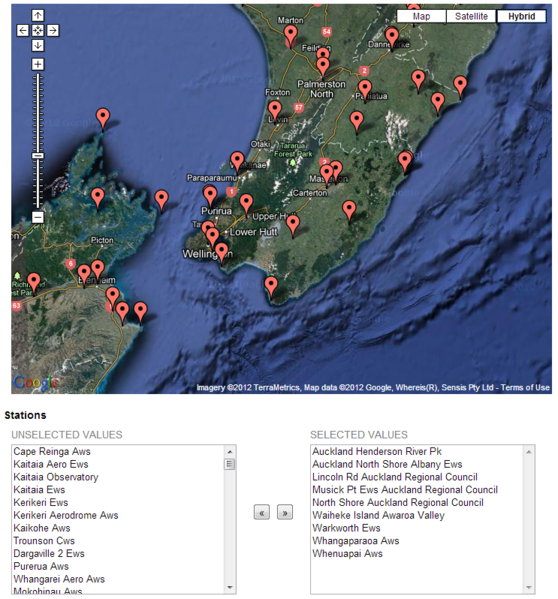
Task: Switch to Map view
Action: pos(421,16)
